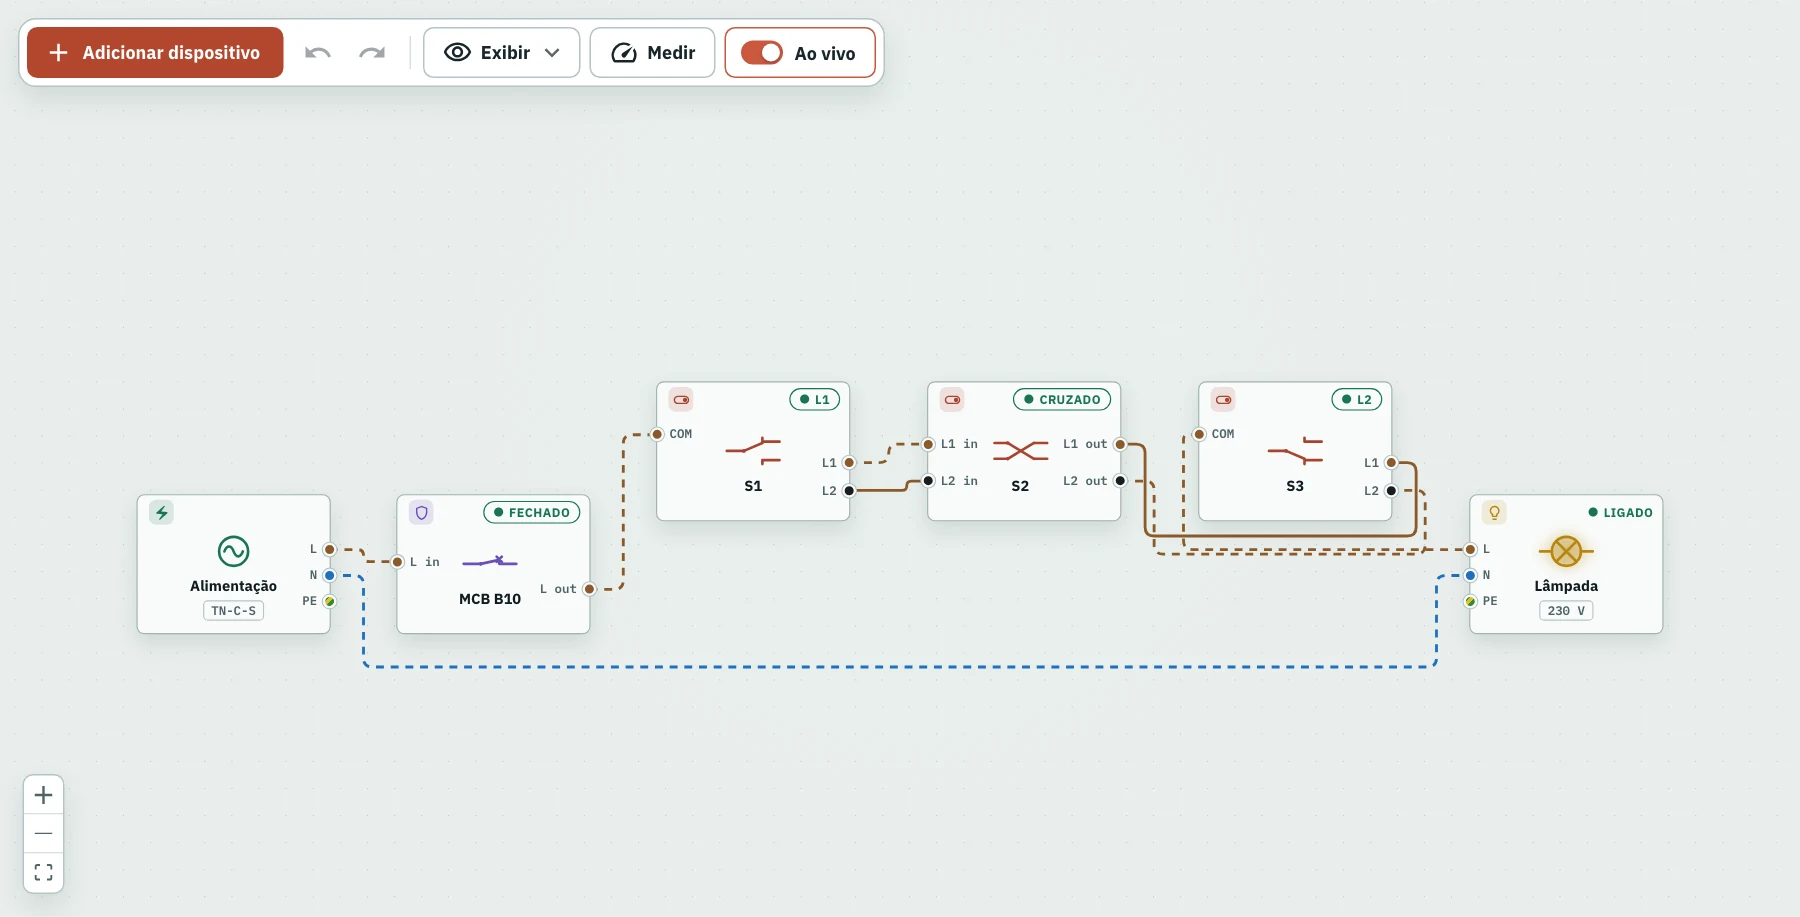Viewport: 1800px width, 917px height.
Task: Click the S2 L1 out terminal
Action: coord(1120,444)
